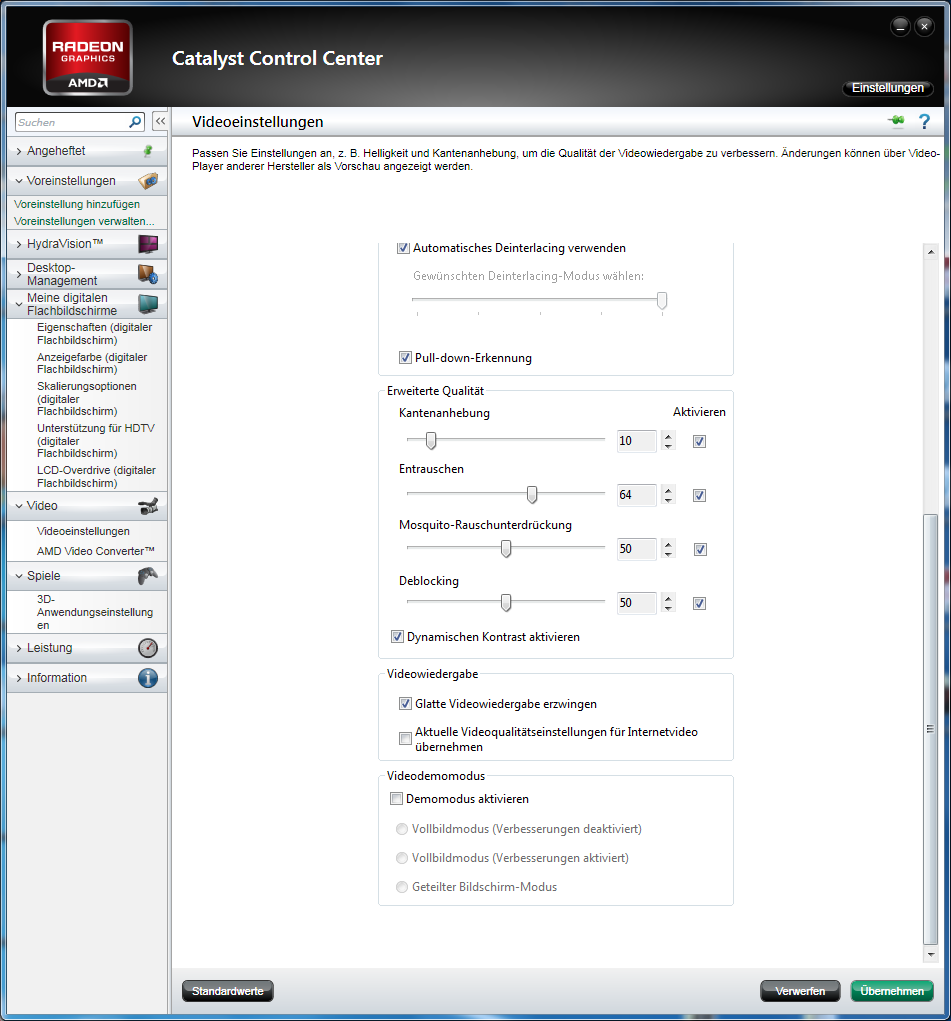Viewport: 951px width, 1021px height.
Task: Click the HydraVision monitor icon
Action: [148, 244]
